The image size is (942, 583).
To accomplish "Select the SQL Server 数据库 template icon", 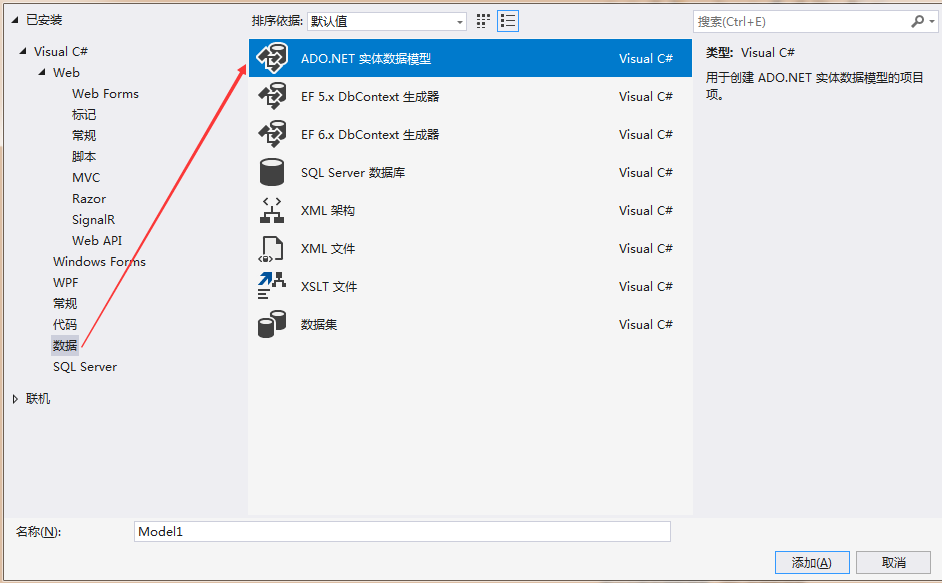I will pos(271,172).
